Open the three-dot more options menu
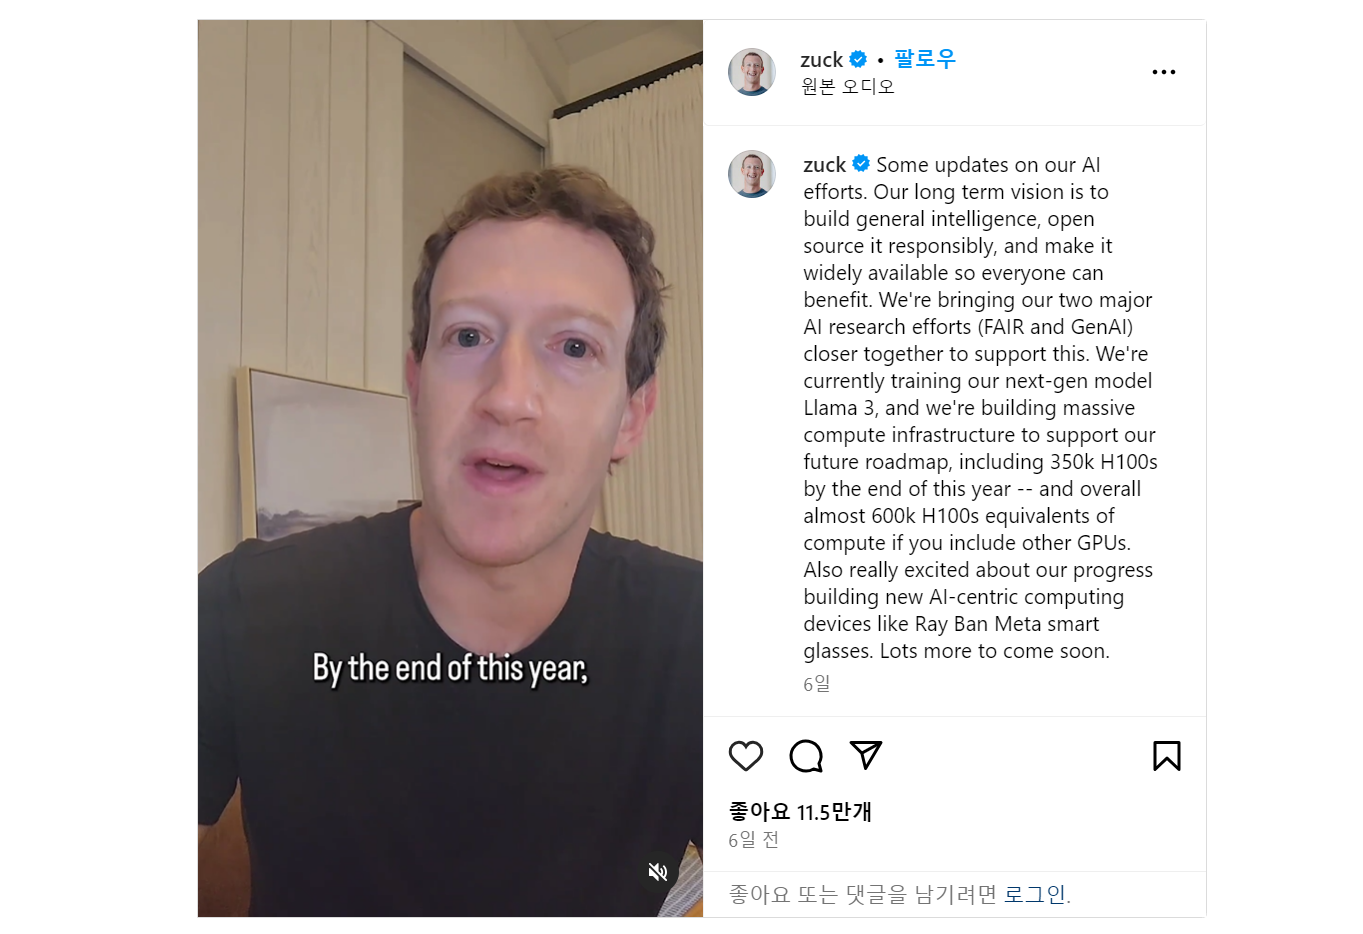The width and height of the screenshot is (1363, 934). coord(1164,72)
